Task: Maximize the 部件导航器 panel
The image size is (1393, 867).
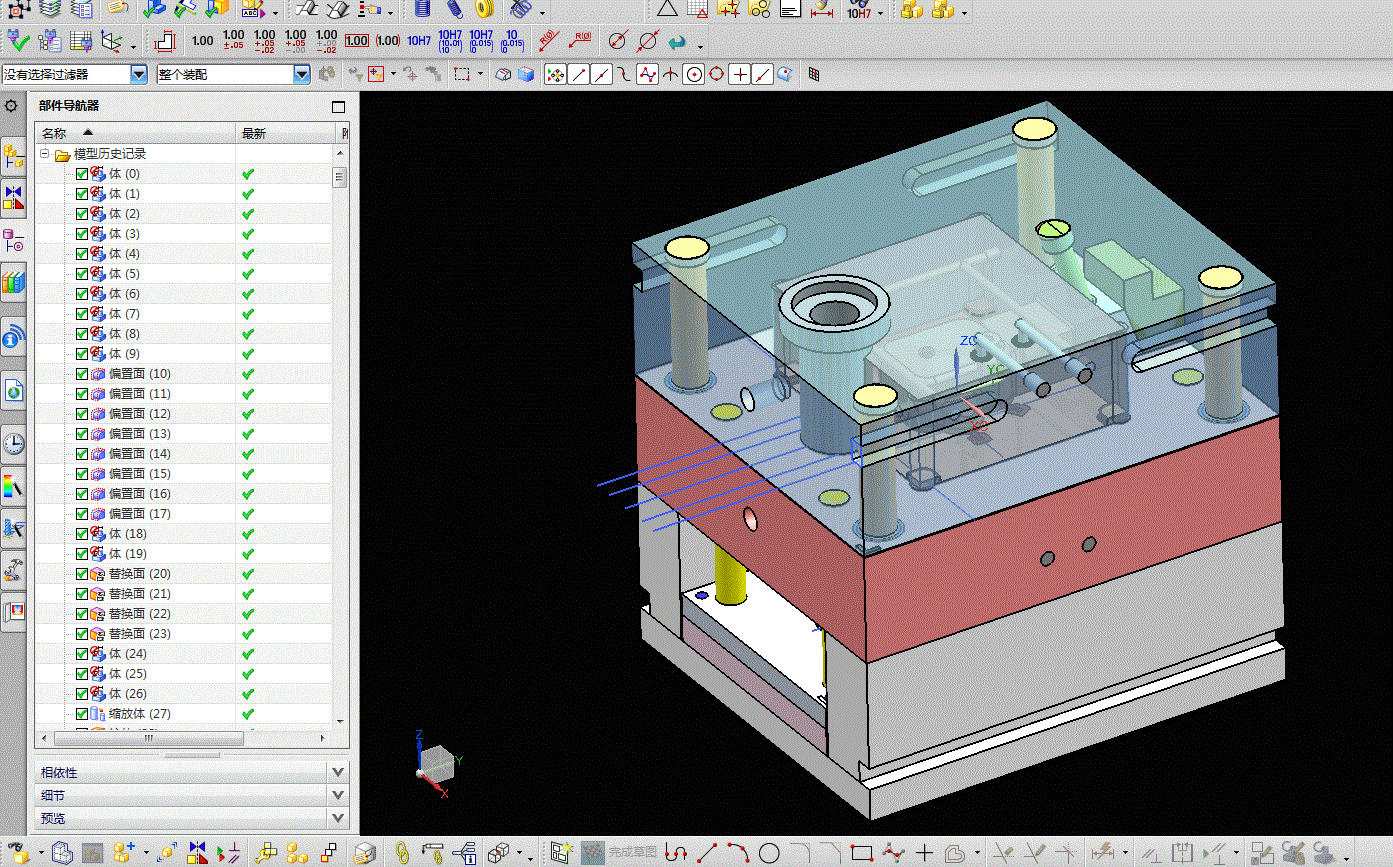Action: (338, 107)
